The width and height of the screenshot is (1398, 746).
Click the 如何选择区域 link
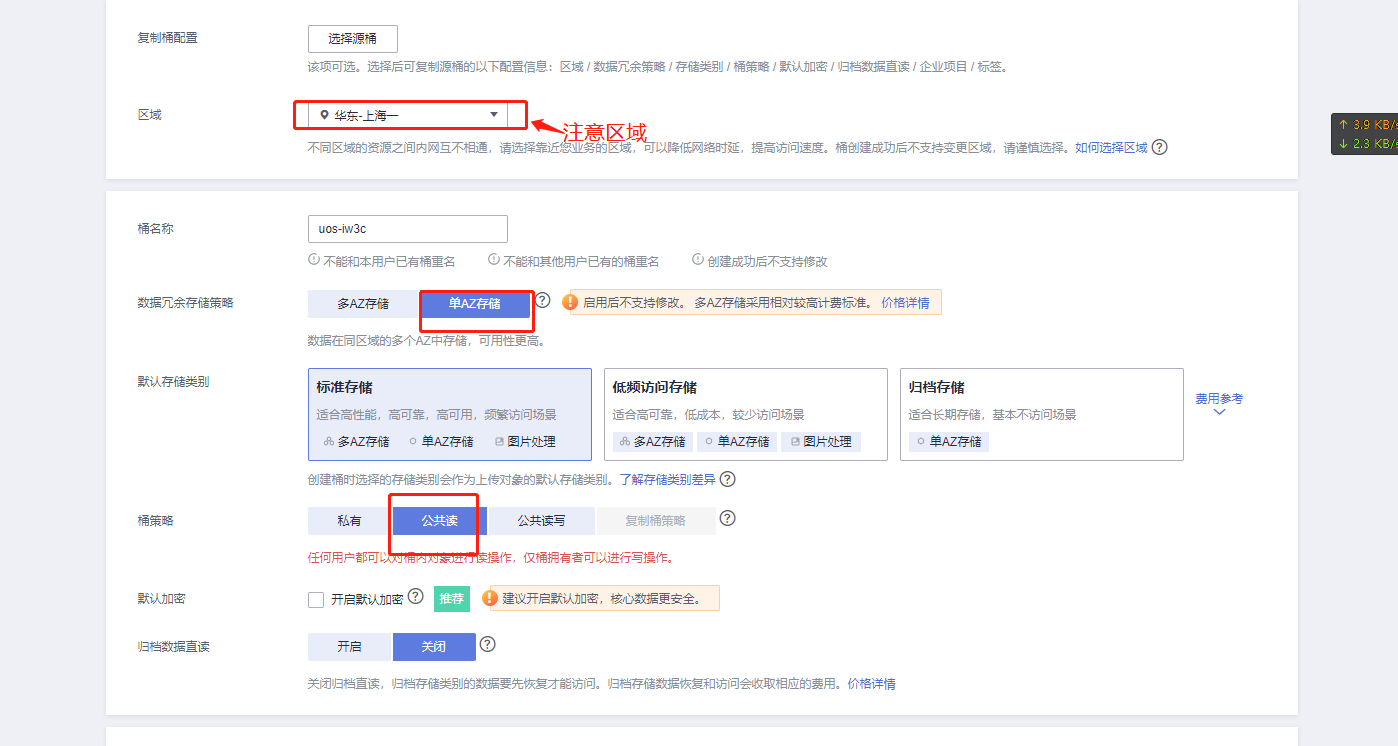coord(1111,147)
